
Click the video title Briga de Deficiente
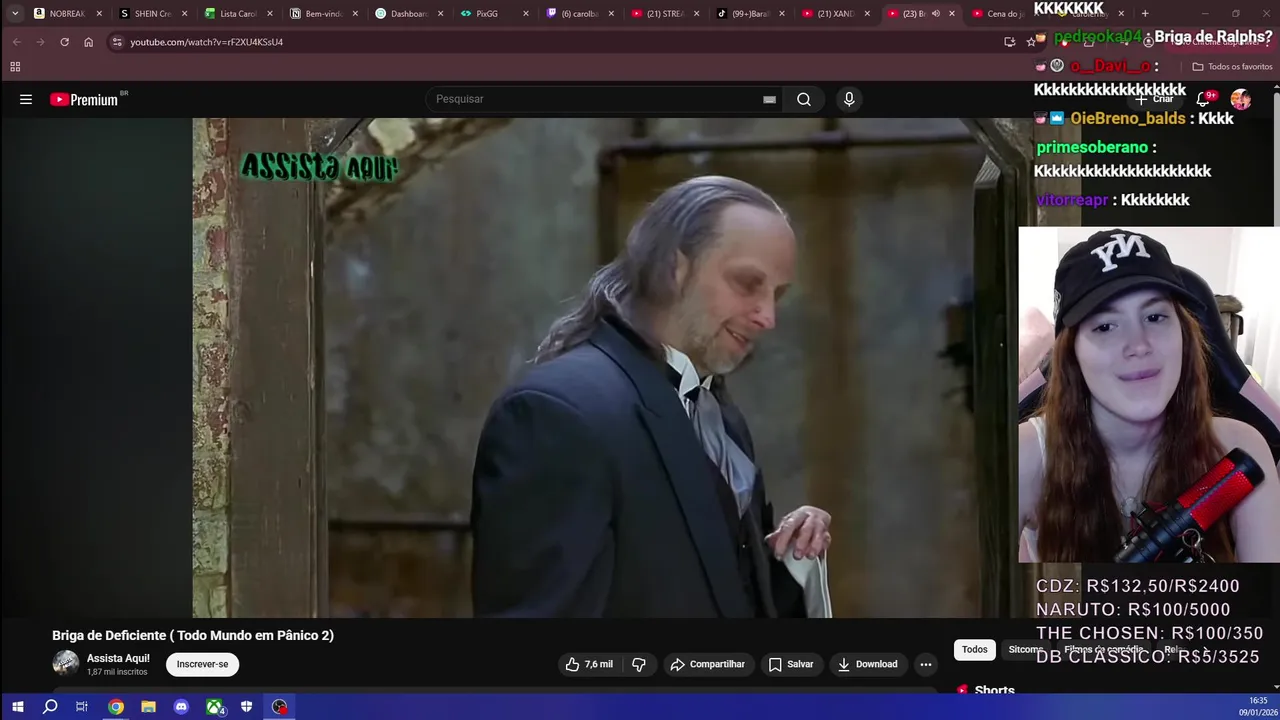tap(193, 635)
